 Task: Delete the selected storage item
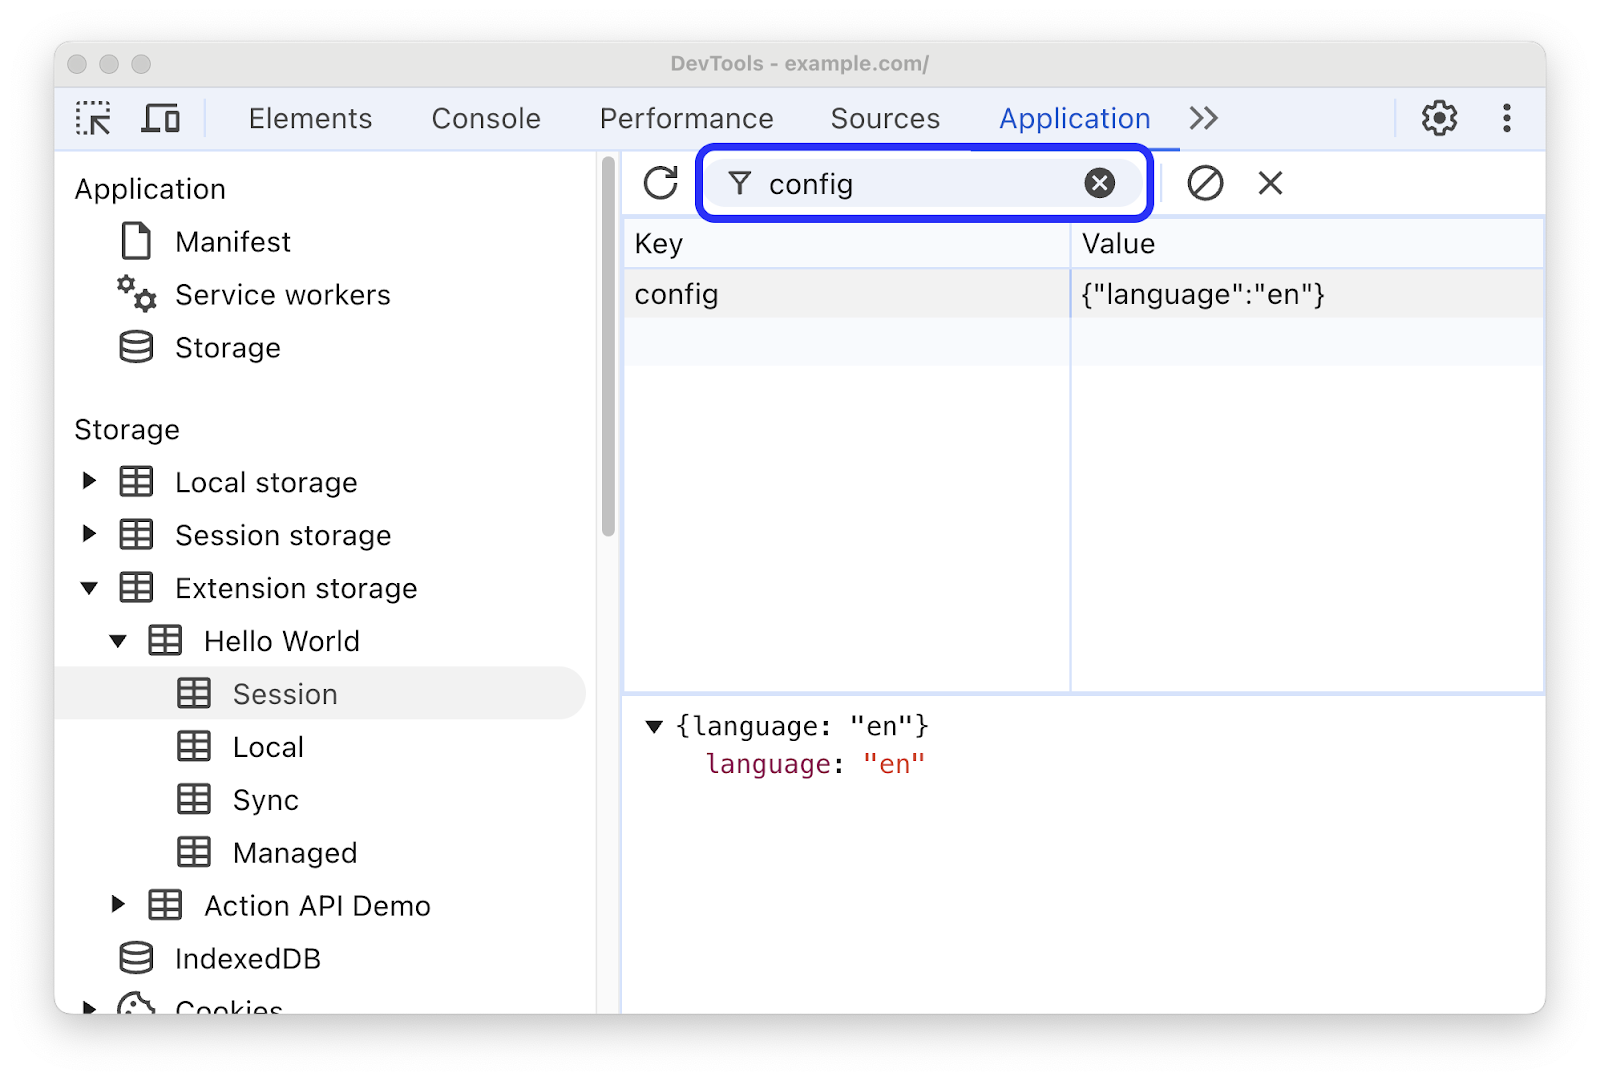(1269, 183)
